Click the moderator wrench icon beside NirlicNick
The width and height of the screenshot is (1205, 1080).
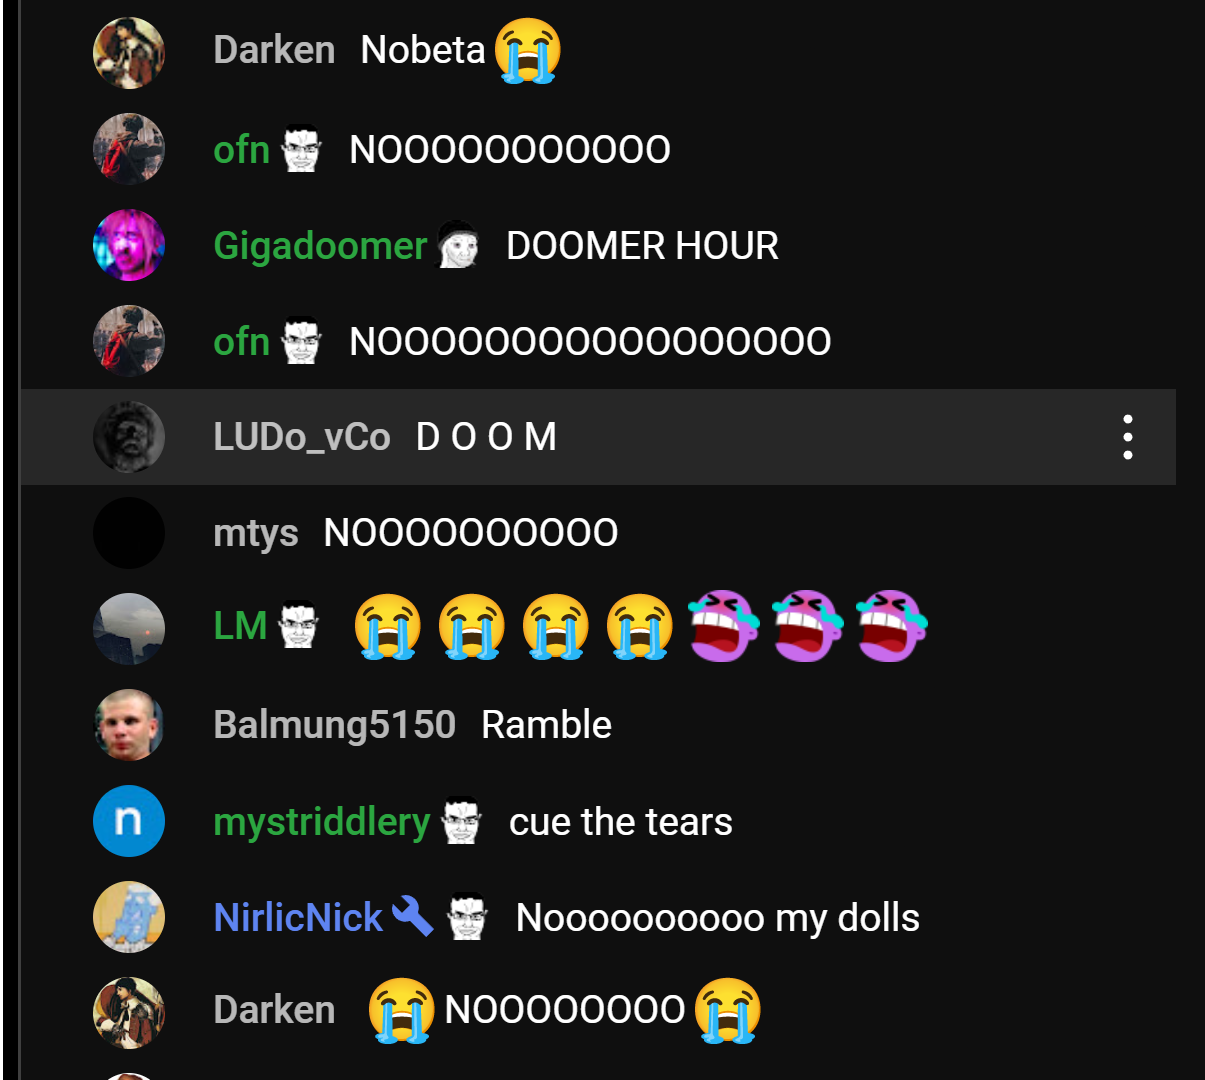412,916
